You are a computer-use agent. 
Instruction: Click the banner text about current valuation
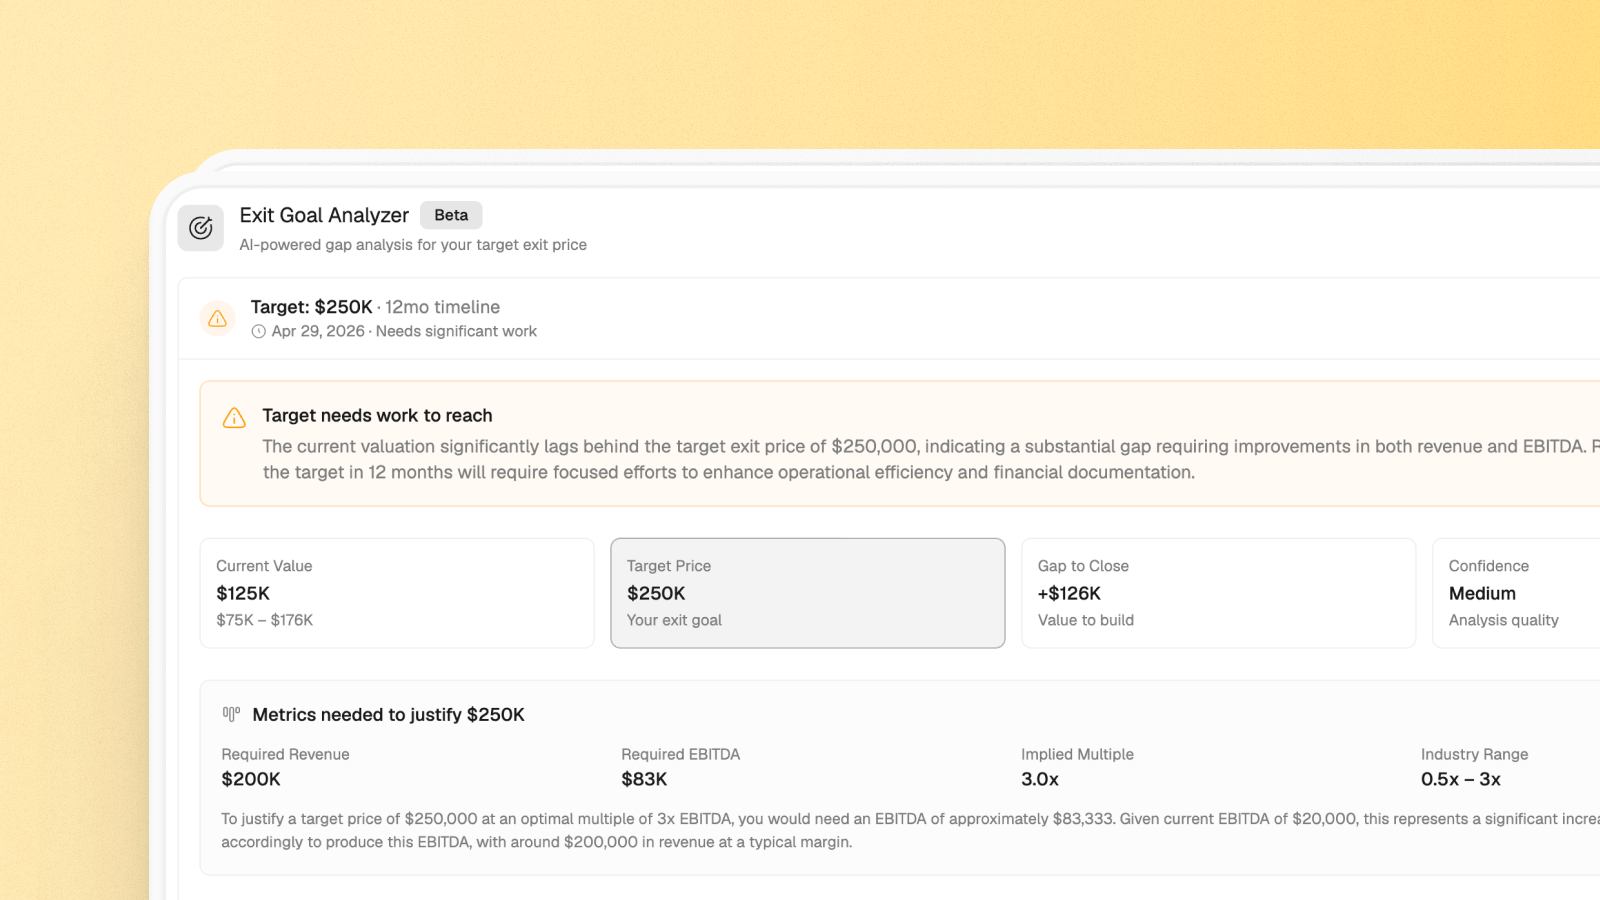[931, 459]
